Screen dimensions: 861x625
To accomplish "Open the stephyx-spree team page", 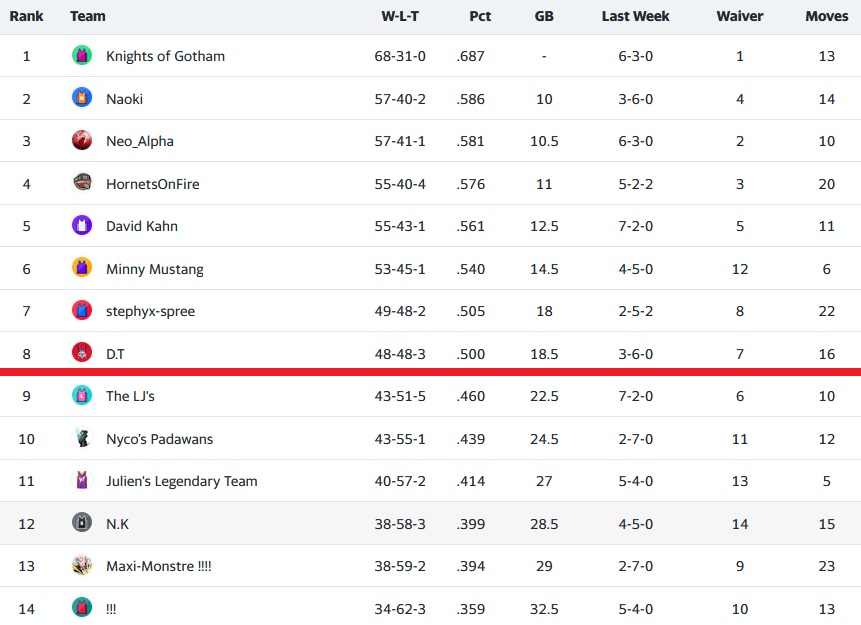I will point(150,311).
